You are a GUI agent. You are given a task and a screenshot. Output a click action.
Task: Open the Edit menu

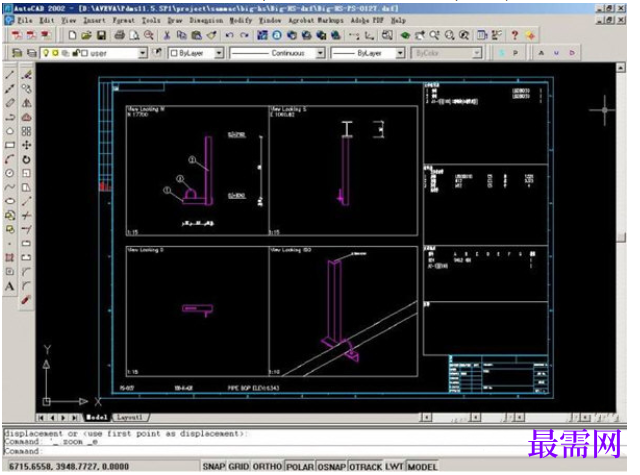coord(47,20)
